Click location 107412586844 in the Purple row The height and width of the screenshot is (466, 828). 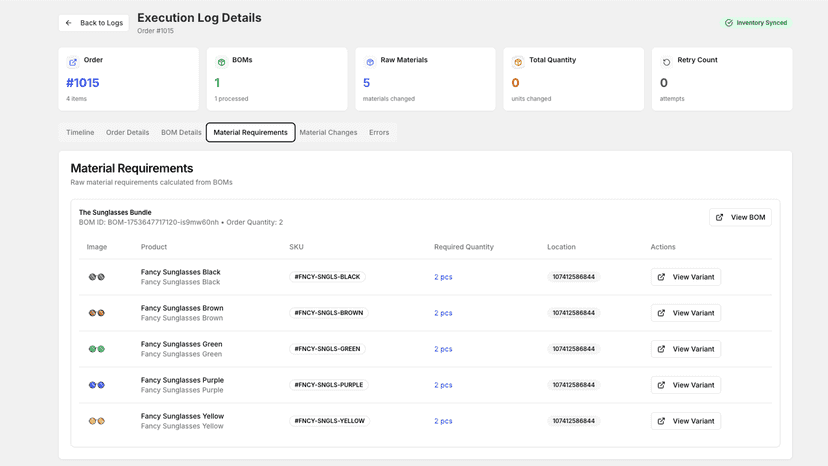[573, 385]
